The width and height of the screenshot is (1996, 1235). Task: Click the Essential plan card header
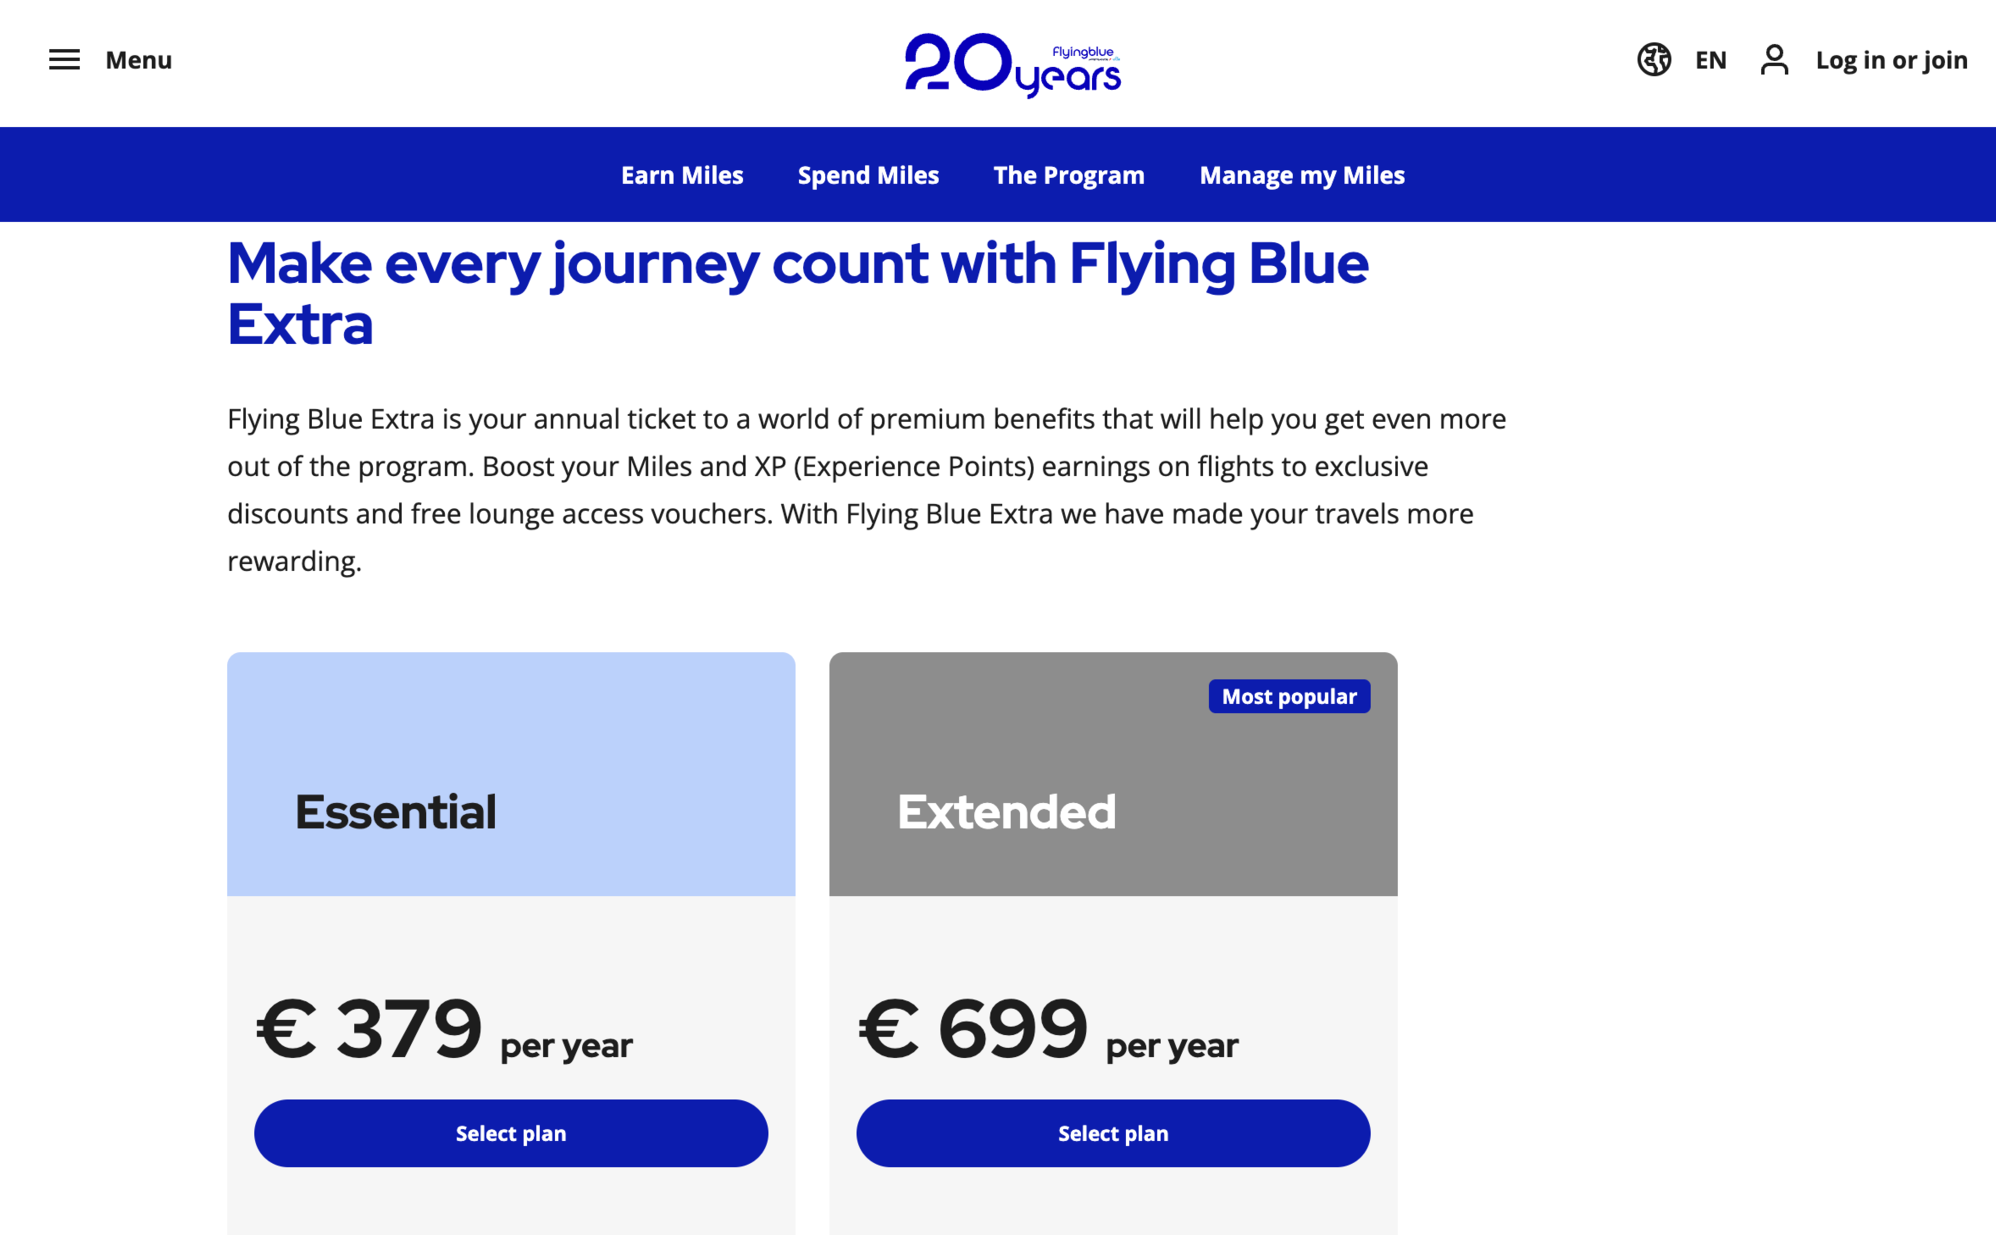coord(511,774)
